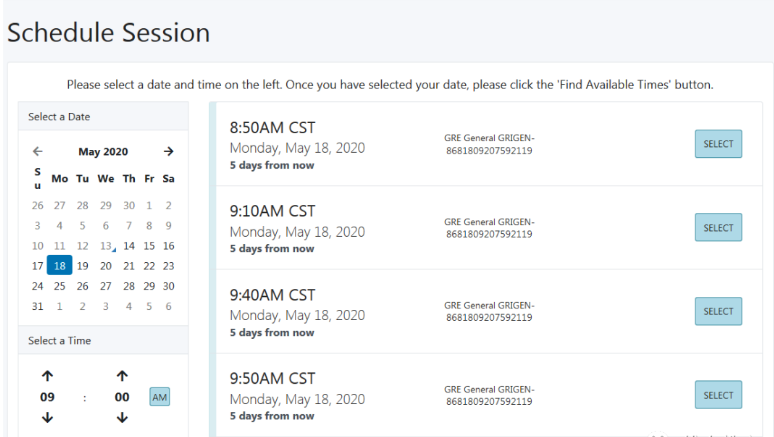
Task: Decrease the minutes with down arrow
Action: pyautogui.click(x=122, y=418)
